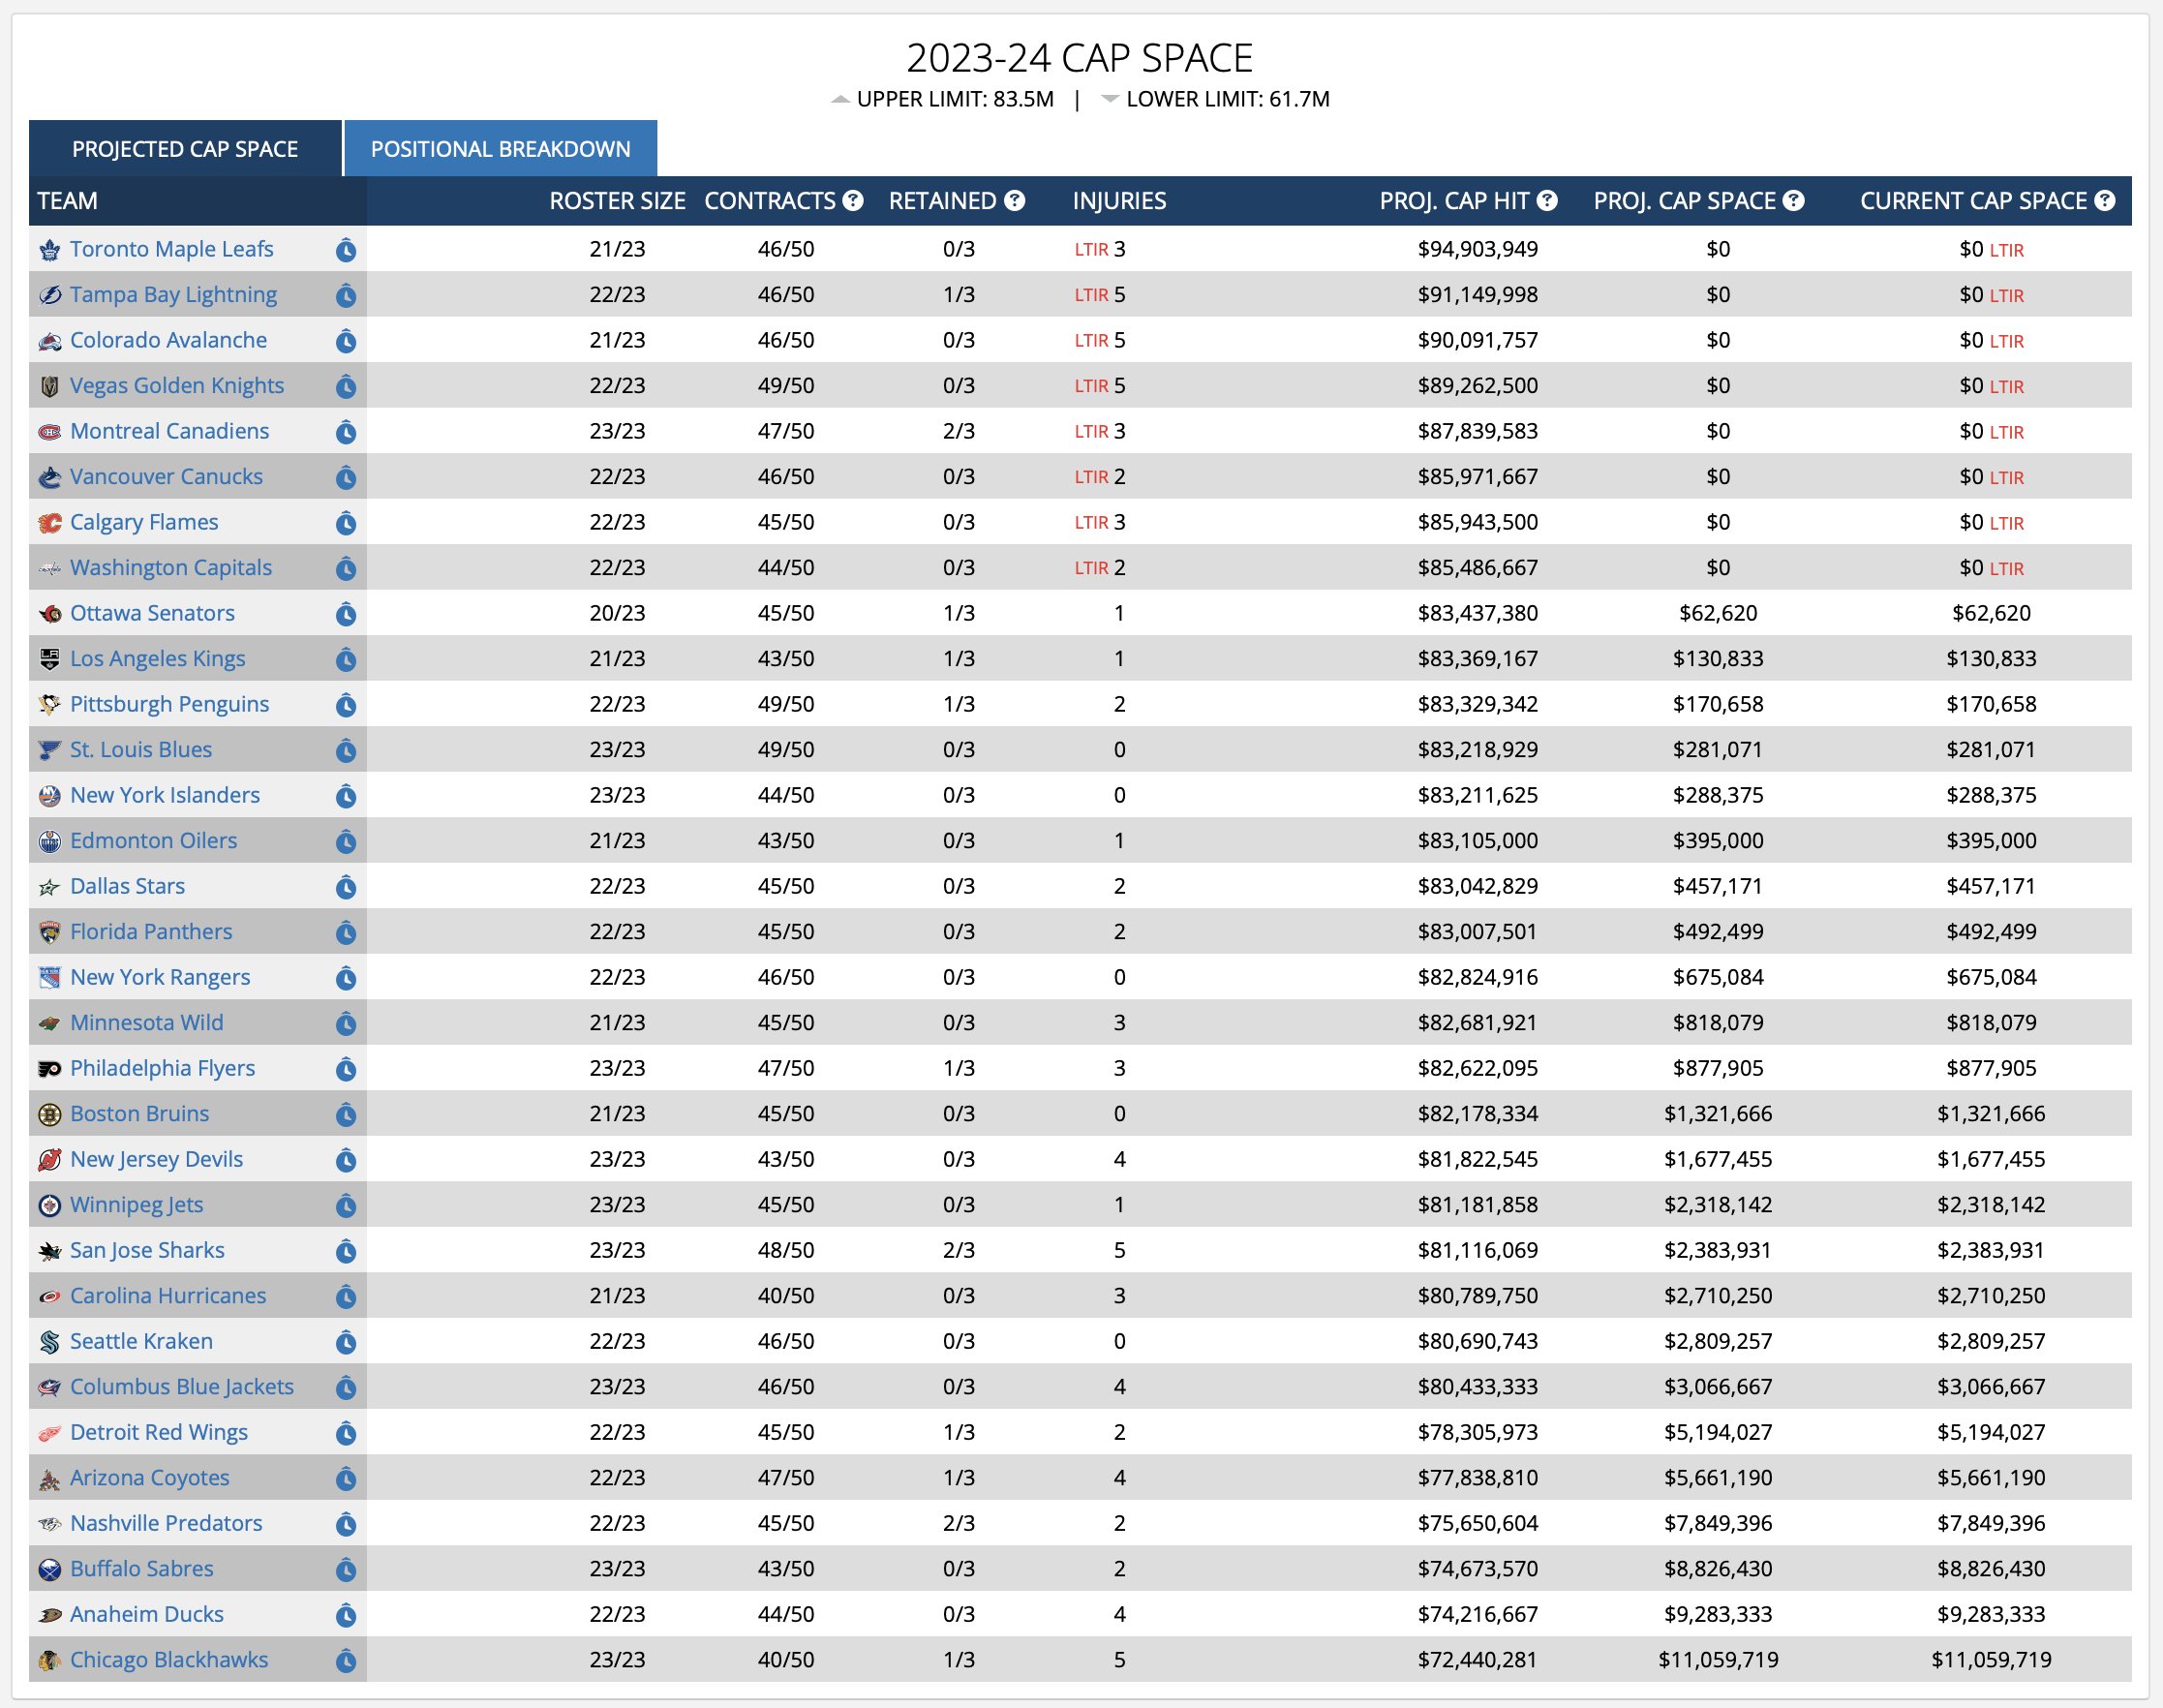Switch to the Projected Cap Space tab

tap(185, 149)
